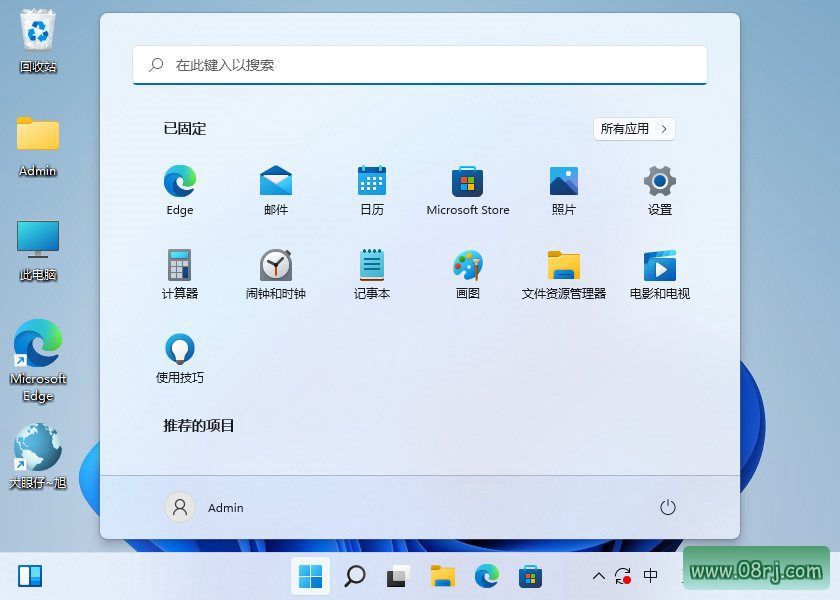This screenshot has width=840, height=600.
Task: Open the Admin user account menu
Action: (x=204, y=507)
